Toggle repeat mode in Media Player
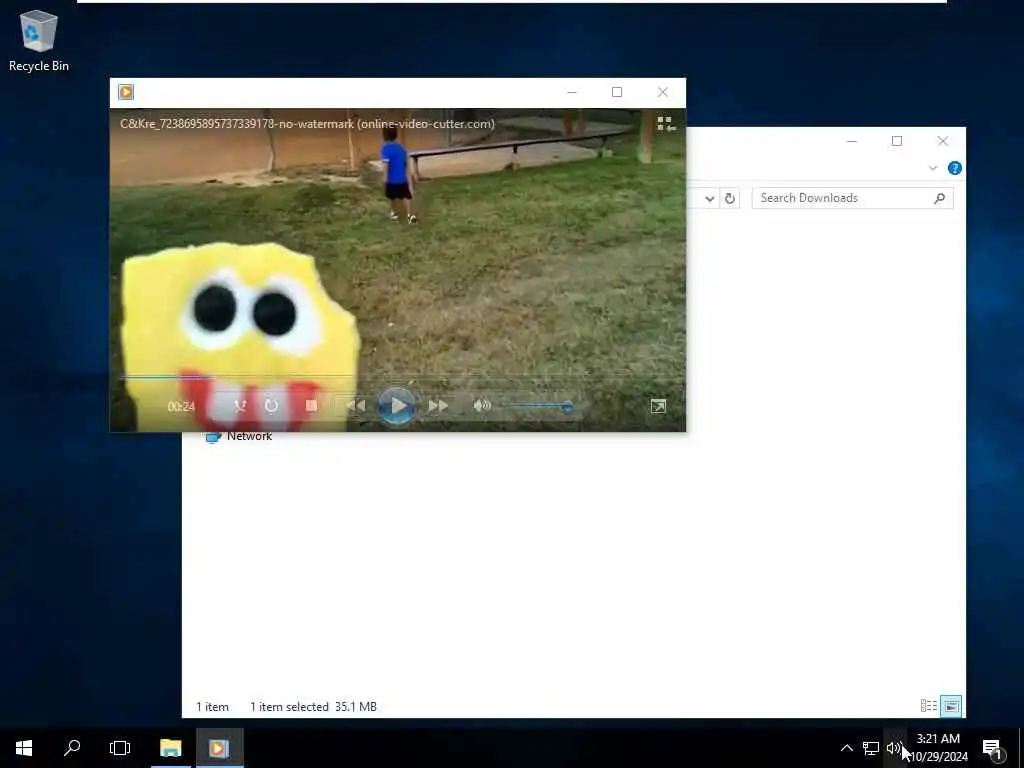 pos(272,406)
